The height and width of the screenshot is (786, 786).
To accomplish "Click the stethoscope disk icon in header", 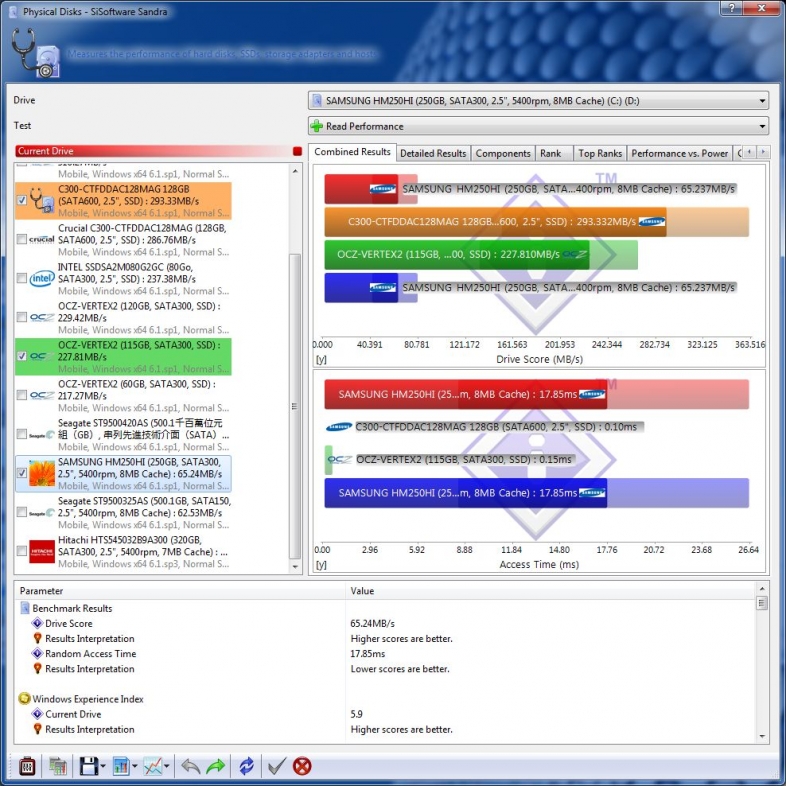I will [35, 53].
